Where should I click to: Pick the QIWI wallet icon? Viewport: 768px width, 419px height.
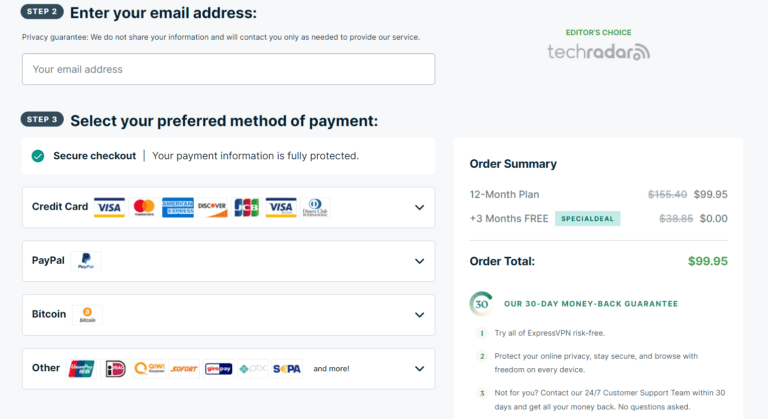[150, 369]
